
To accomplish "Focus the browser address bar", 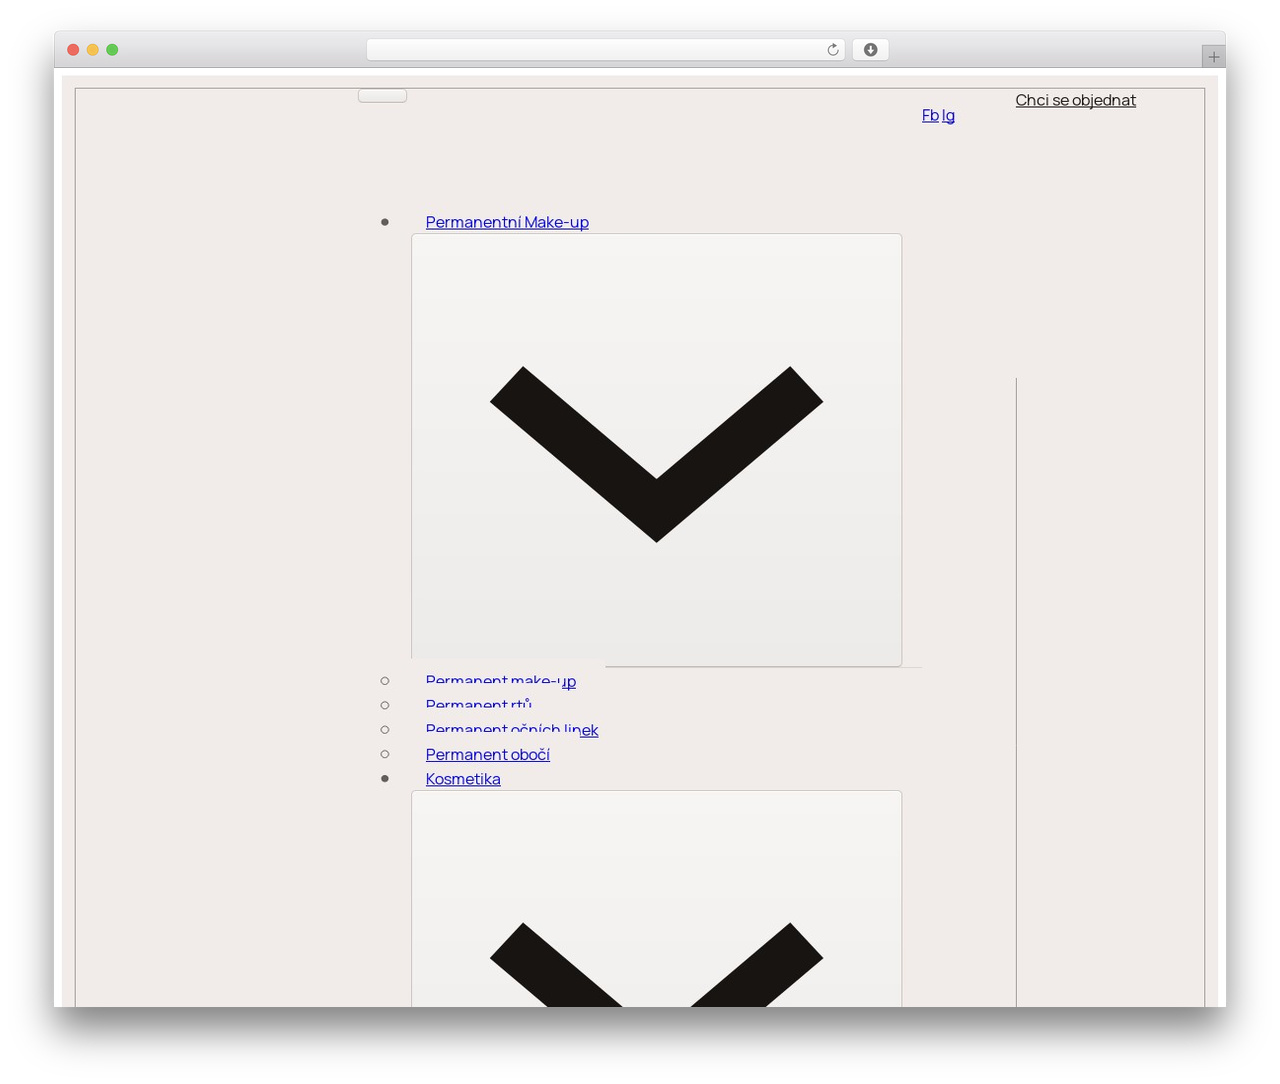I will coord(605,50).
